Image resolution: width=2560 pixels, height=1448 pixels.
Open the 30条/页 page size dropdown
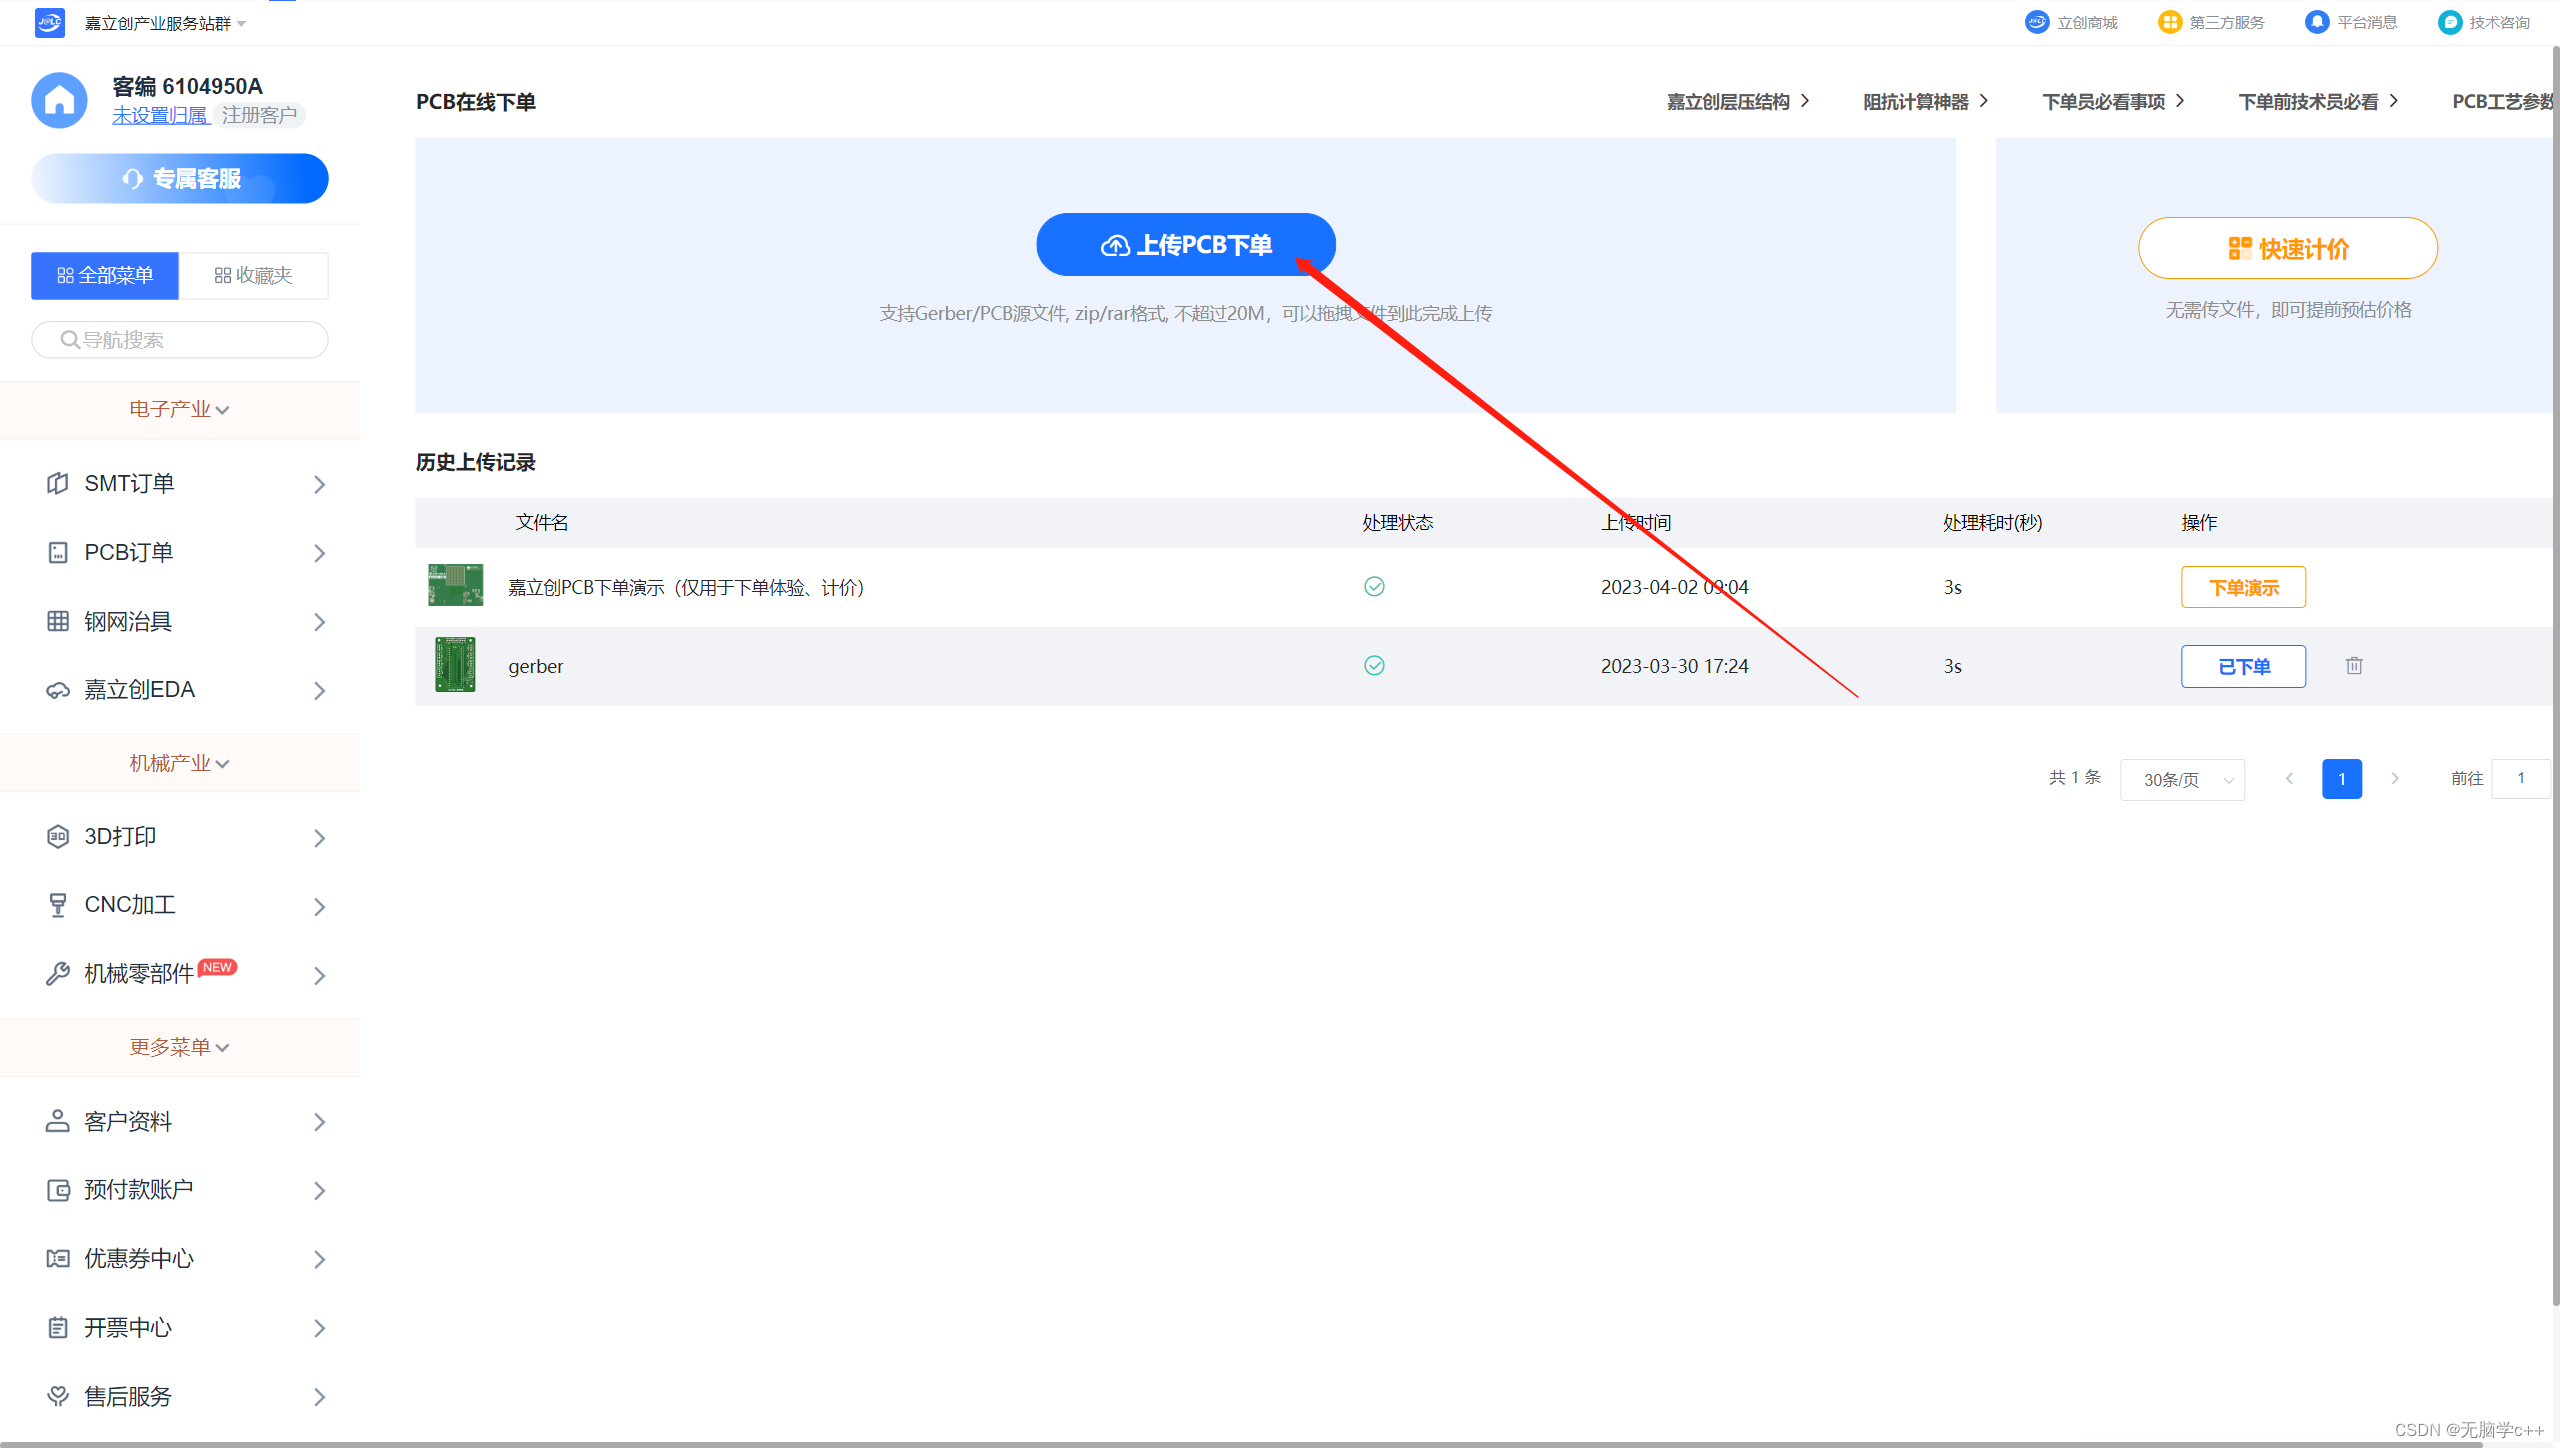pyautogui.click(x=2182, y=779)
